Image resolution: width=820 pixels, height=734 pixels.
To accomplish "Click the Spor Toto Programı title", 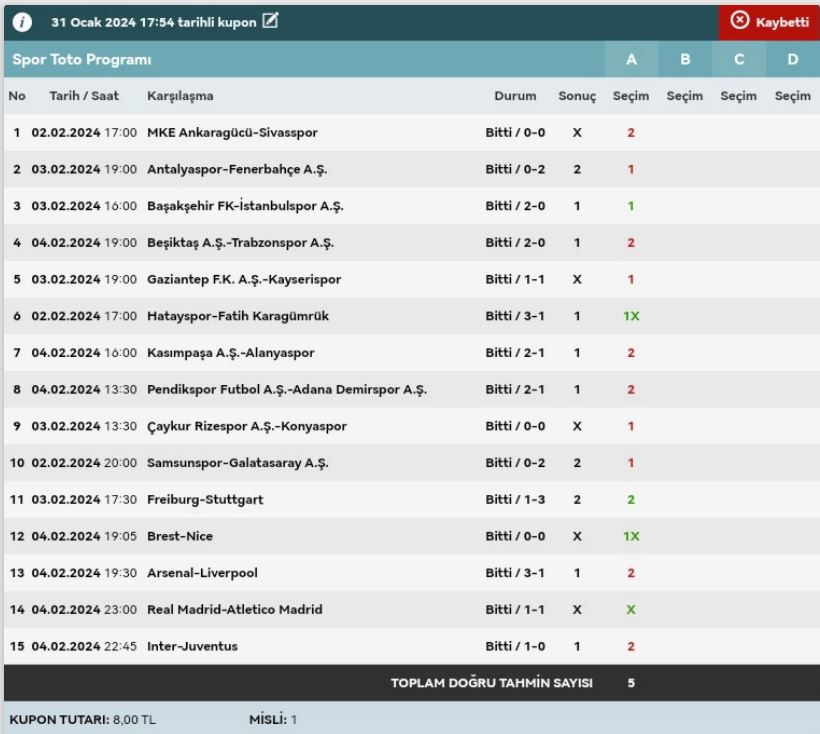I will click(82, 59).
